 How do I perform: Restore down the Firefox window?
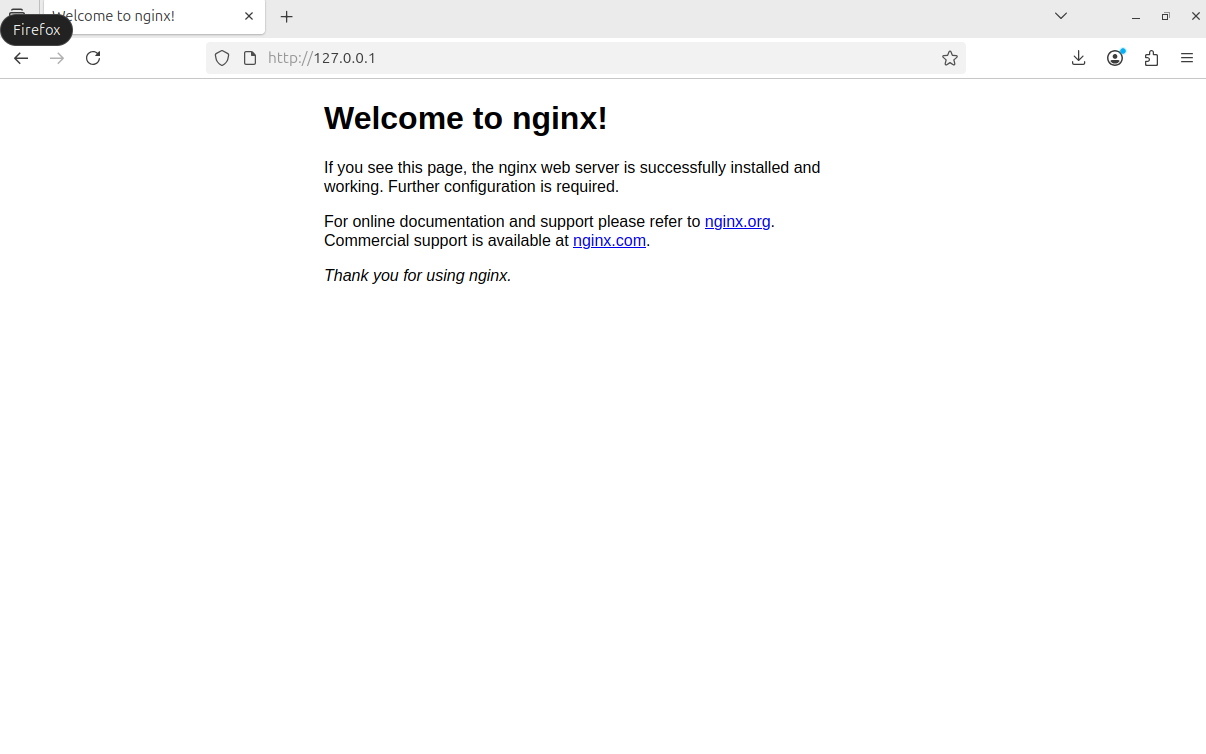pos(1166,17)
